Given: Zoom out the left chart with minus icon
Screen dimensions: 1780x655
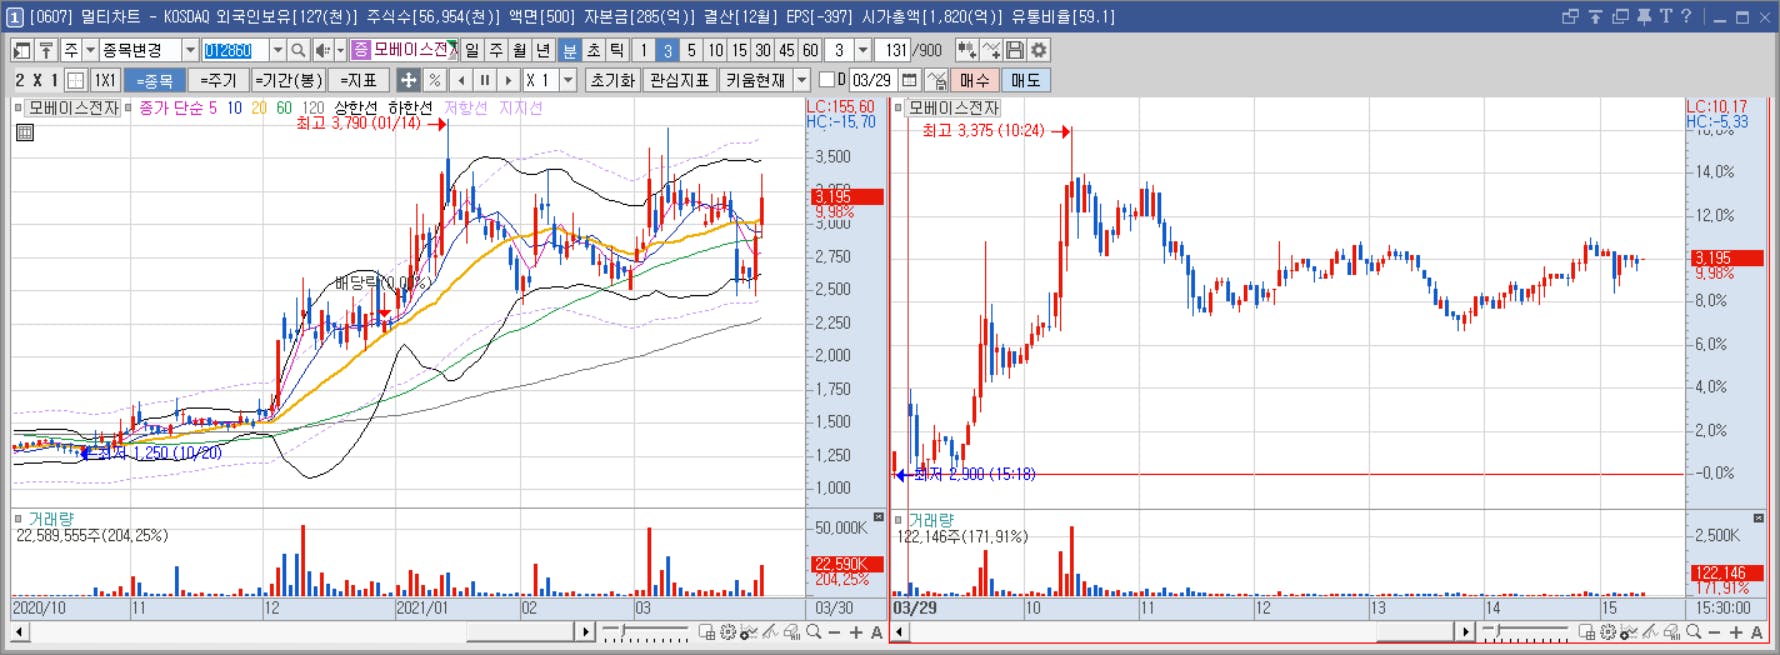Looking at the screenshot, I should 835,632.
